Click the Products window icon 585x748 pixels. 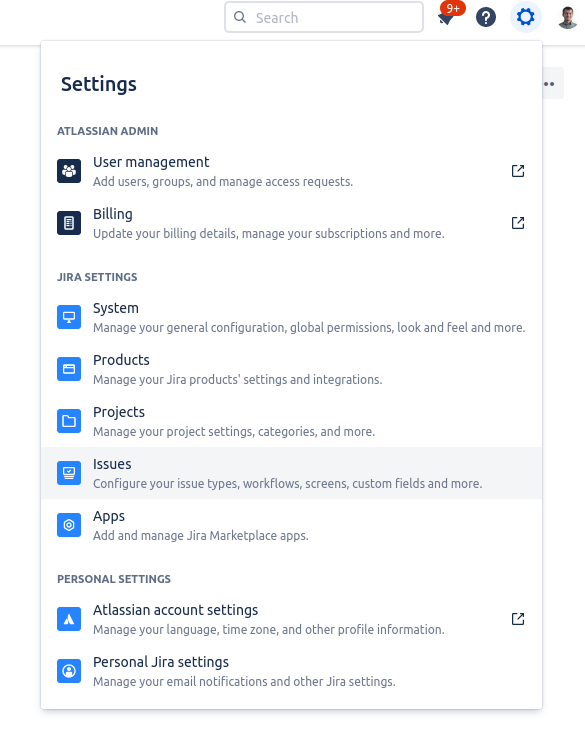(x=69, y=369)
